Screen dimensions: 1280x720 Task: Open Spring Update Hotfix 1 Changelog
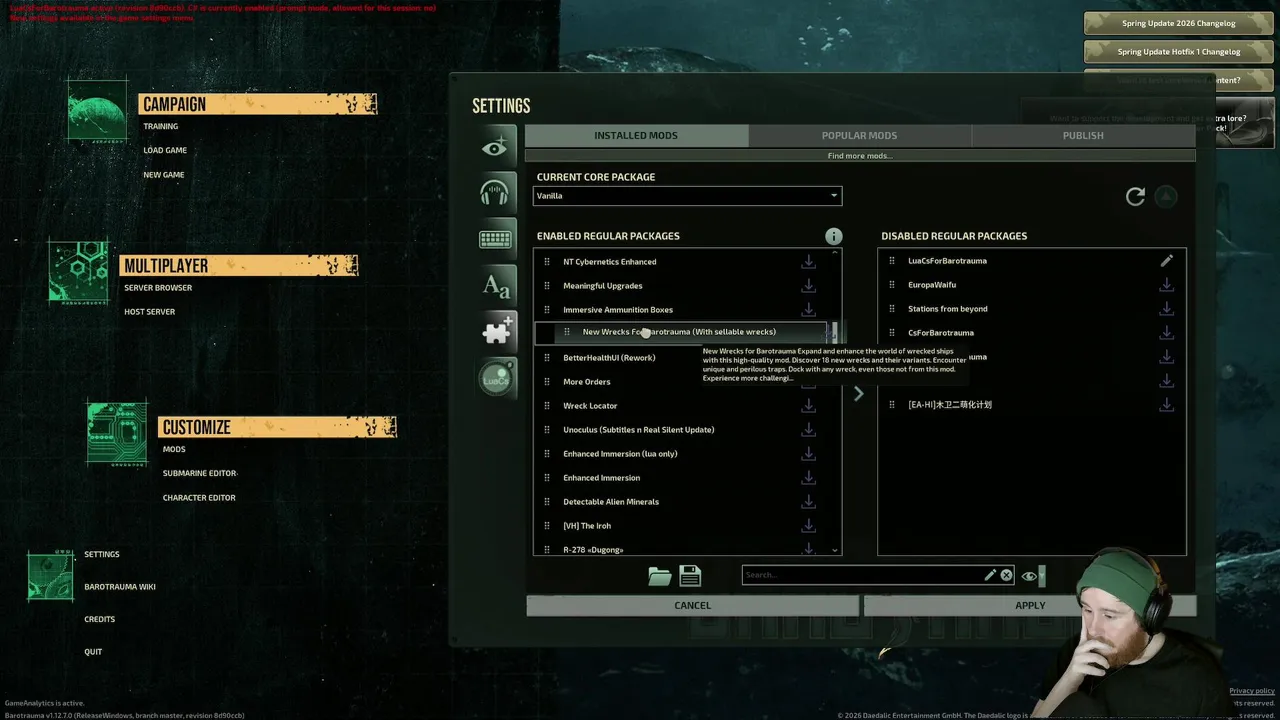tap(1178, 52)
